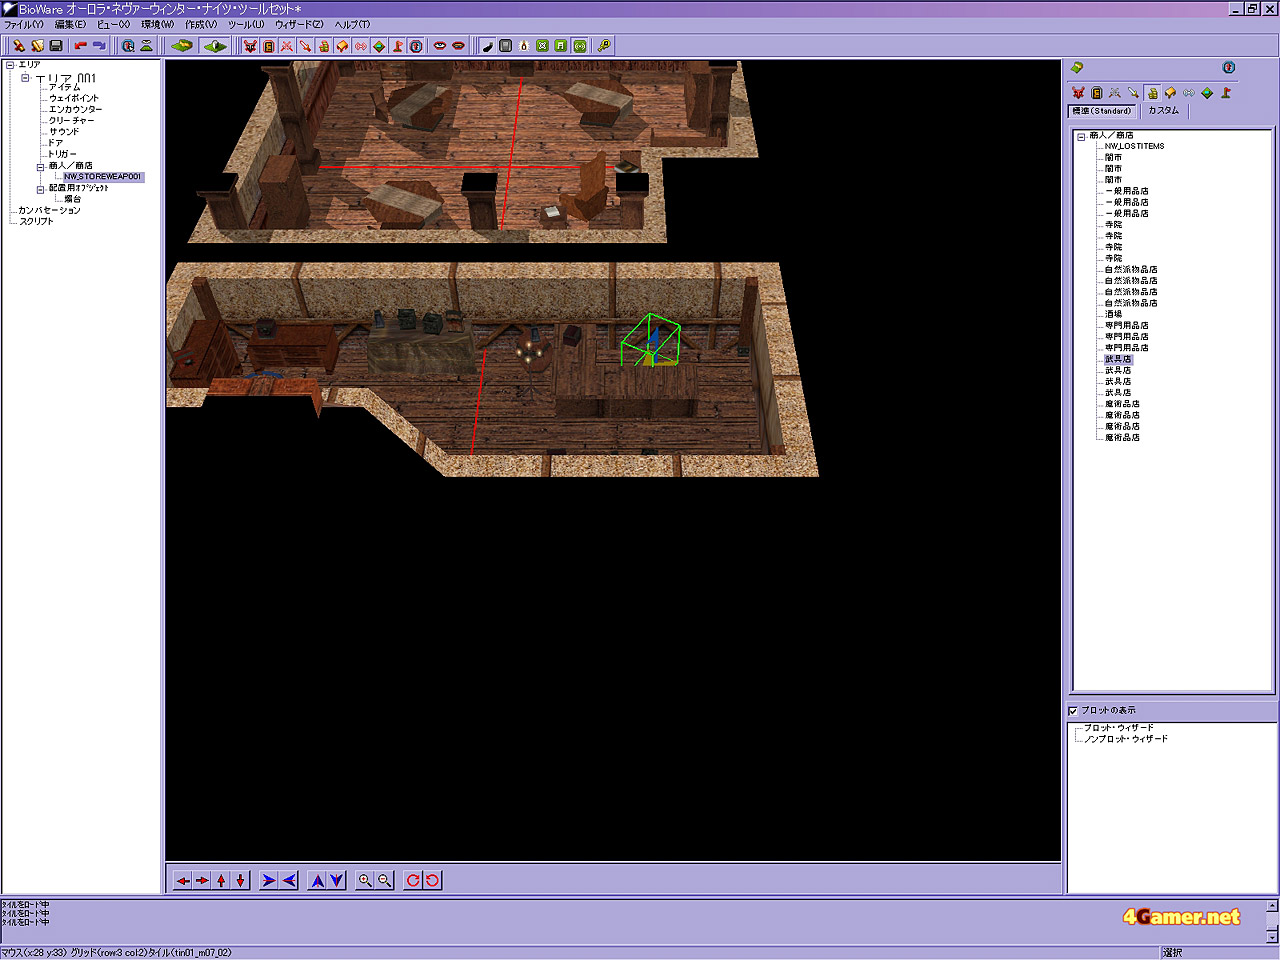Image resolution: width=1280 pixels, height=960 pixels.
Task: Select sound palette icon in right panel
Action: (x=1189, y=93)
